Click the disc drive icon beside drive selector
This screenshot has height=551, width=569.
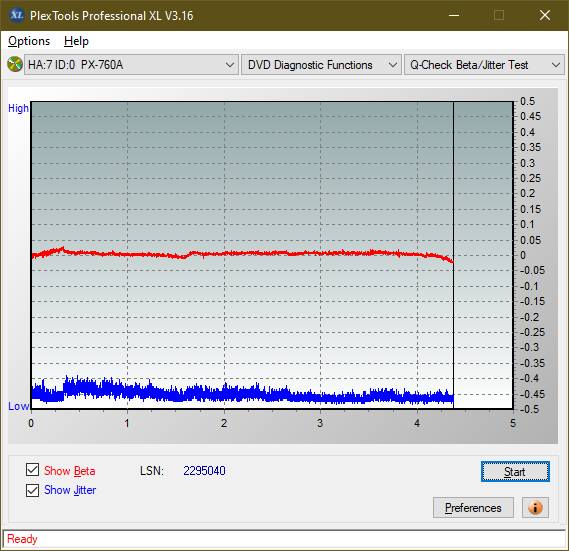[15, 65]
